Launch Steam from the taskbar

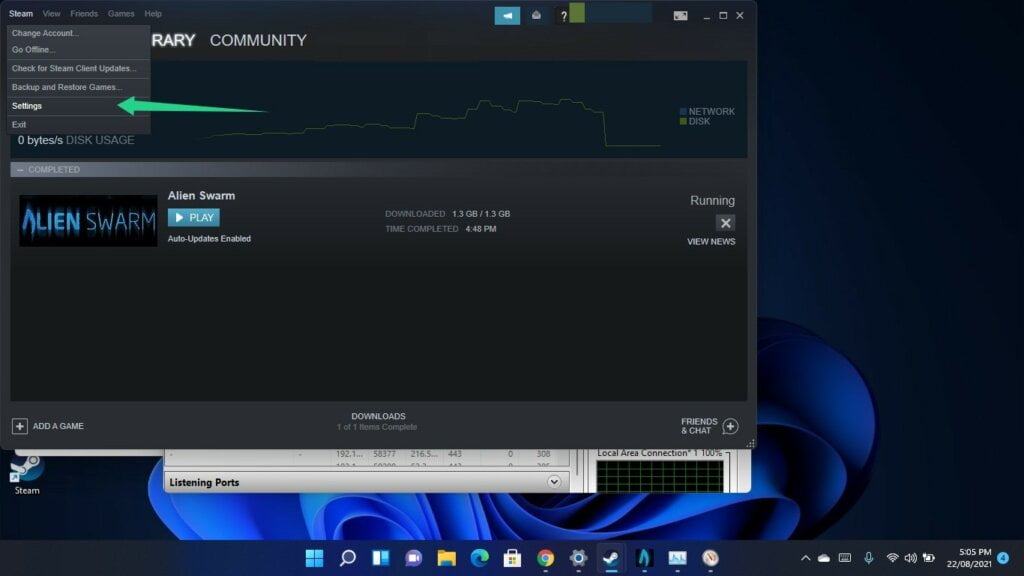coord(609,558)
